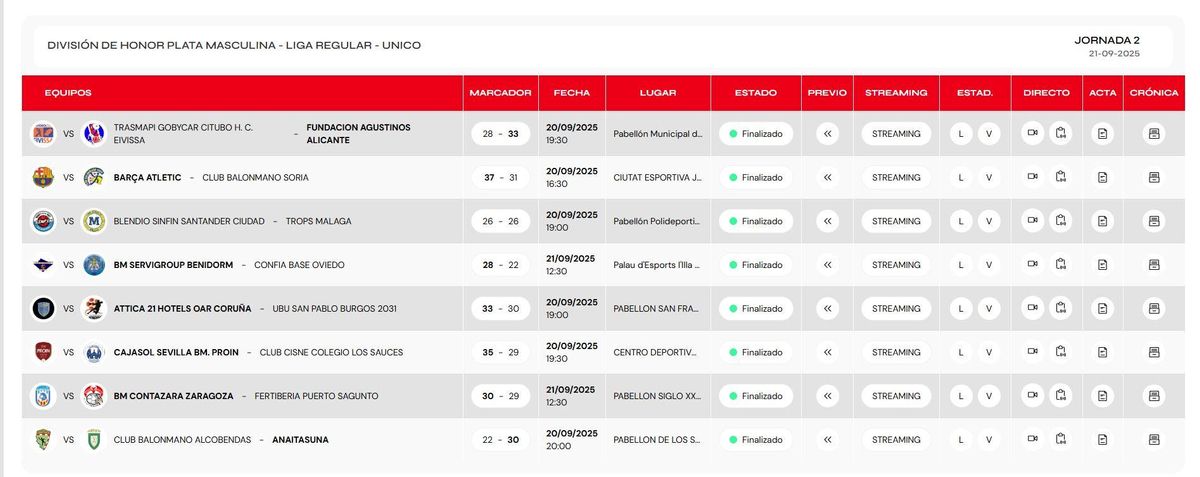Screen dimensions: 1200x477
Task: Click team name FUNDACION AGUSTINOS ALICANTE
Action: tap(358, 134)
